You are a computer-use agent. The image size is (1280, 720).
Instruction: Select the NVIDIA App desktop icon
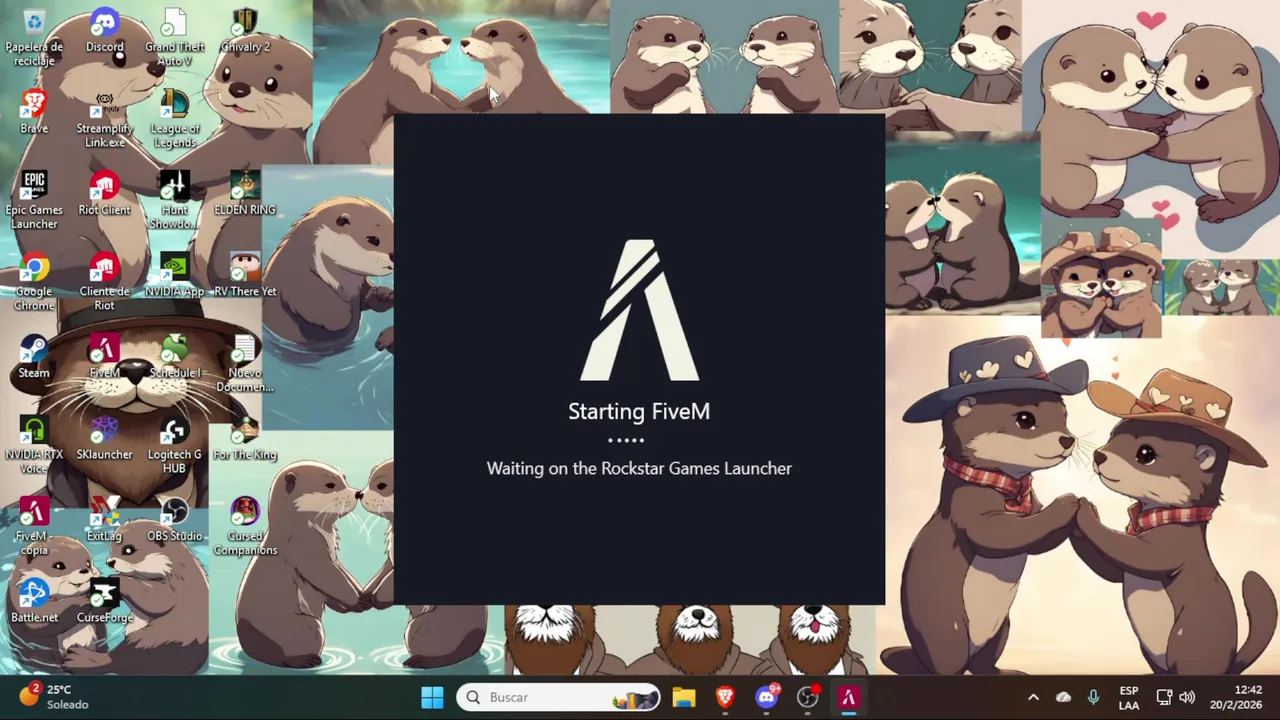pos(174,277)
